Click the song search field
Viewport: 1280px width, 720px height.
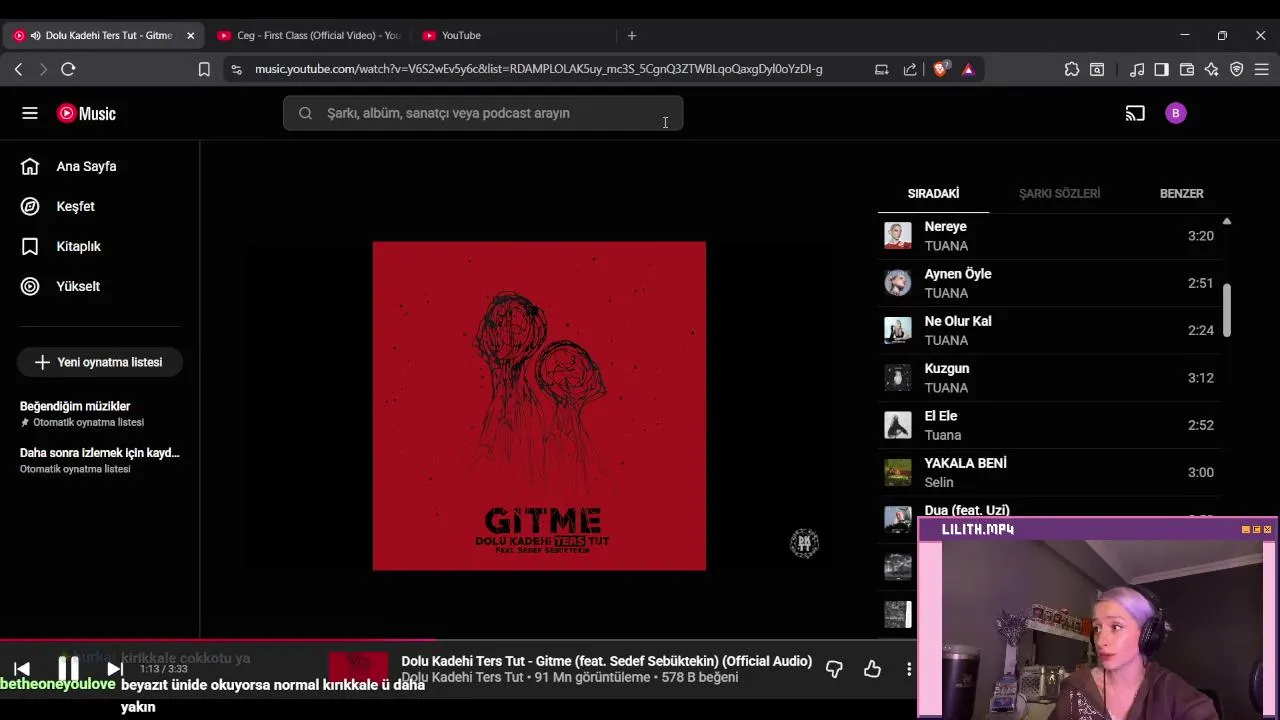(x=483, y=113)
